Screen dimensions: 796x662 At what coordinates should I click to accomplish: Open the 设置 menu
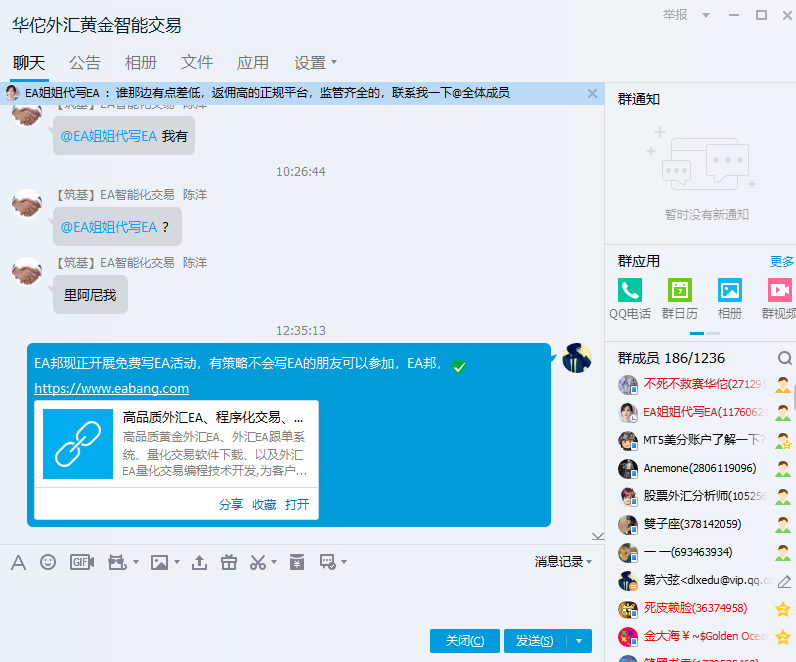[x=316, y=62]
